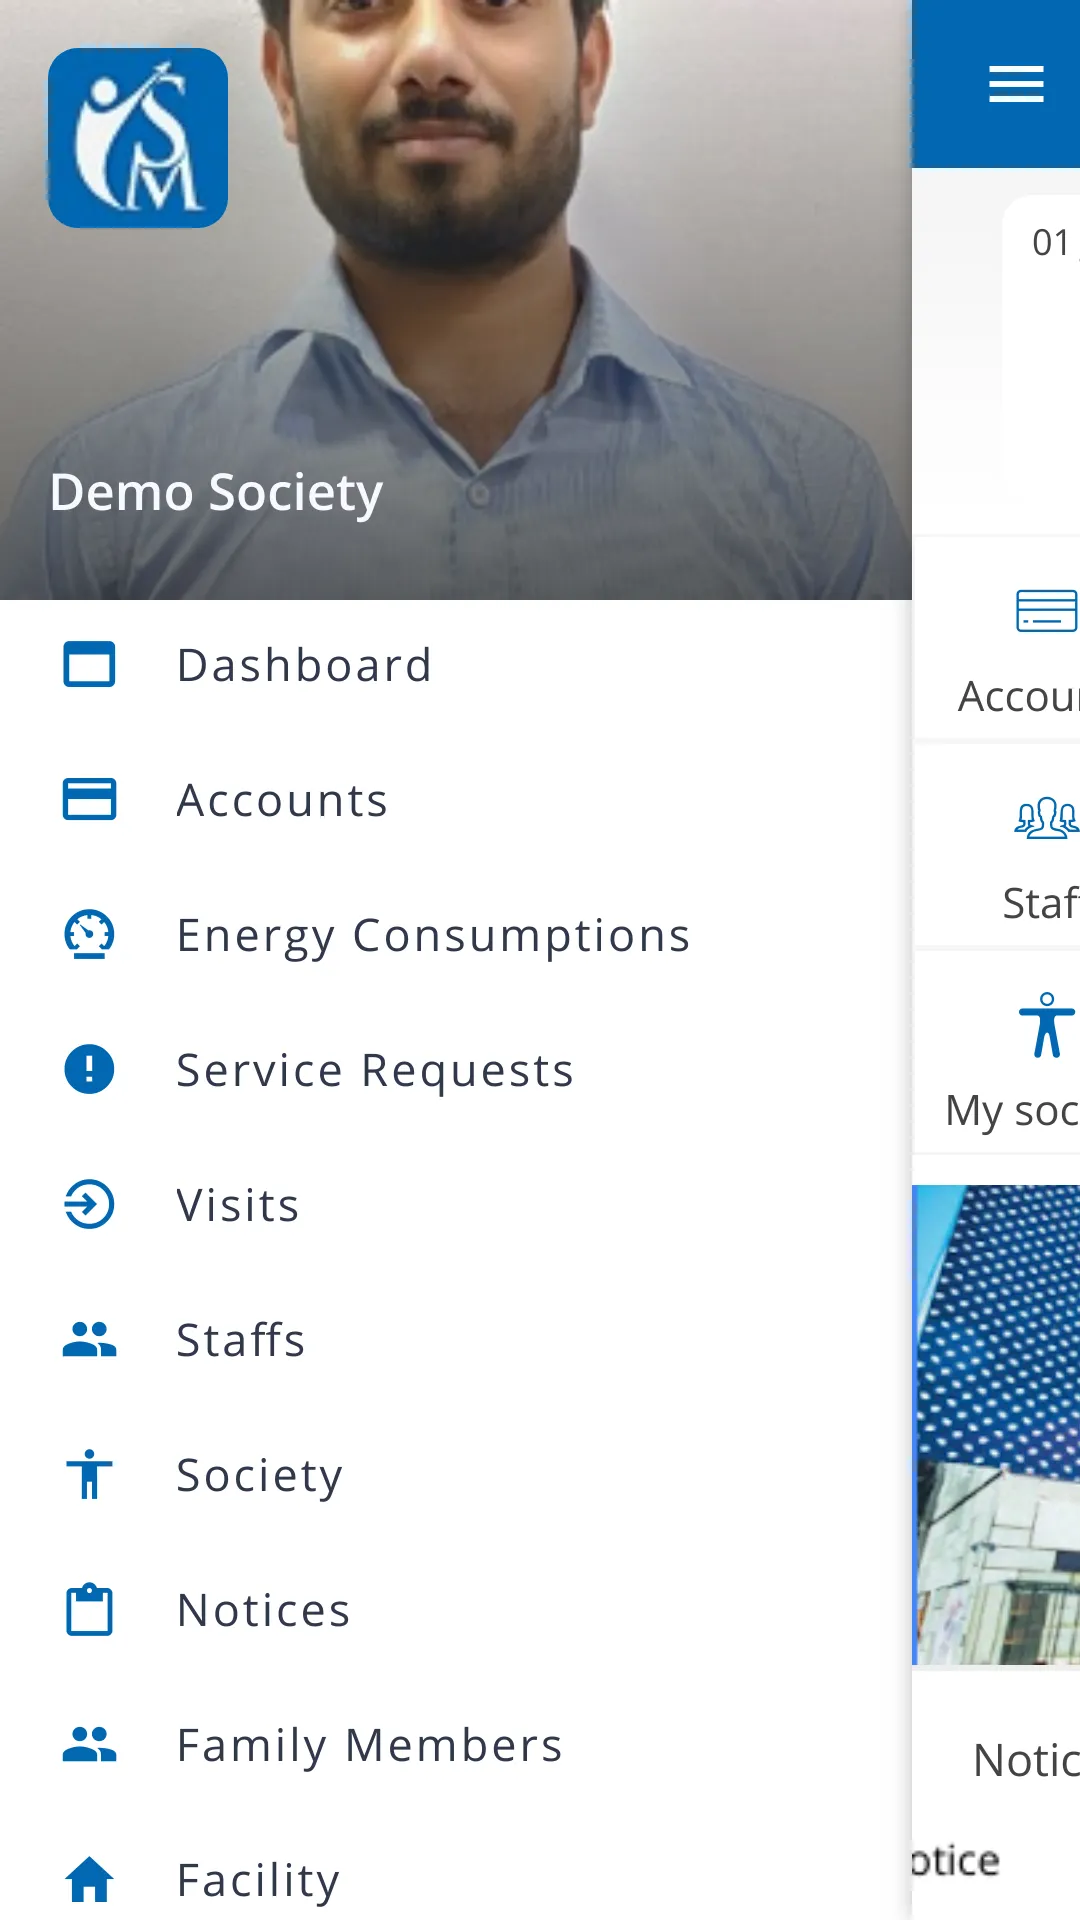Tap the Demo Society name
Viewport: 1080px width, 1920px height.
pos(216,493)
